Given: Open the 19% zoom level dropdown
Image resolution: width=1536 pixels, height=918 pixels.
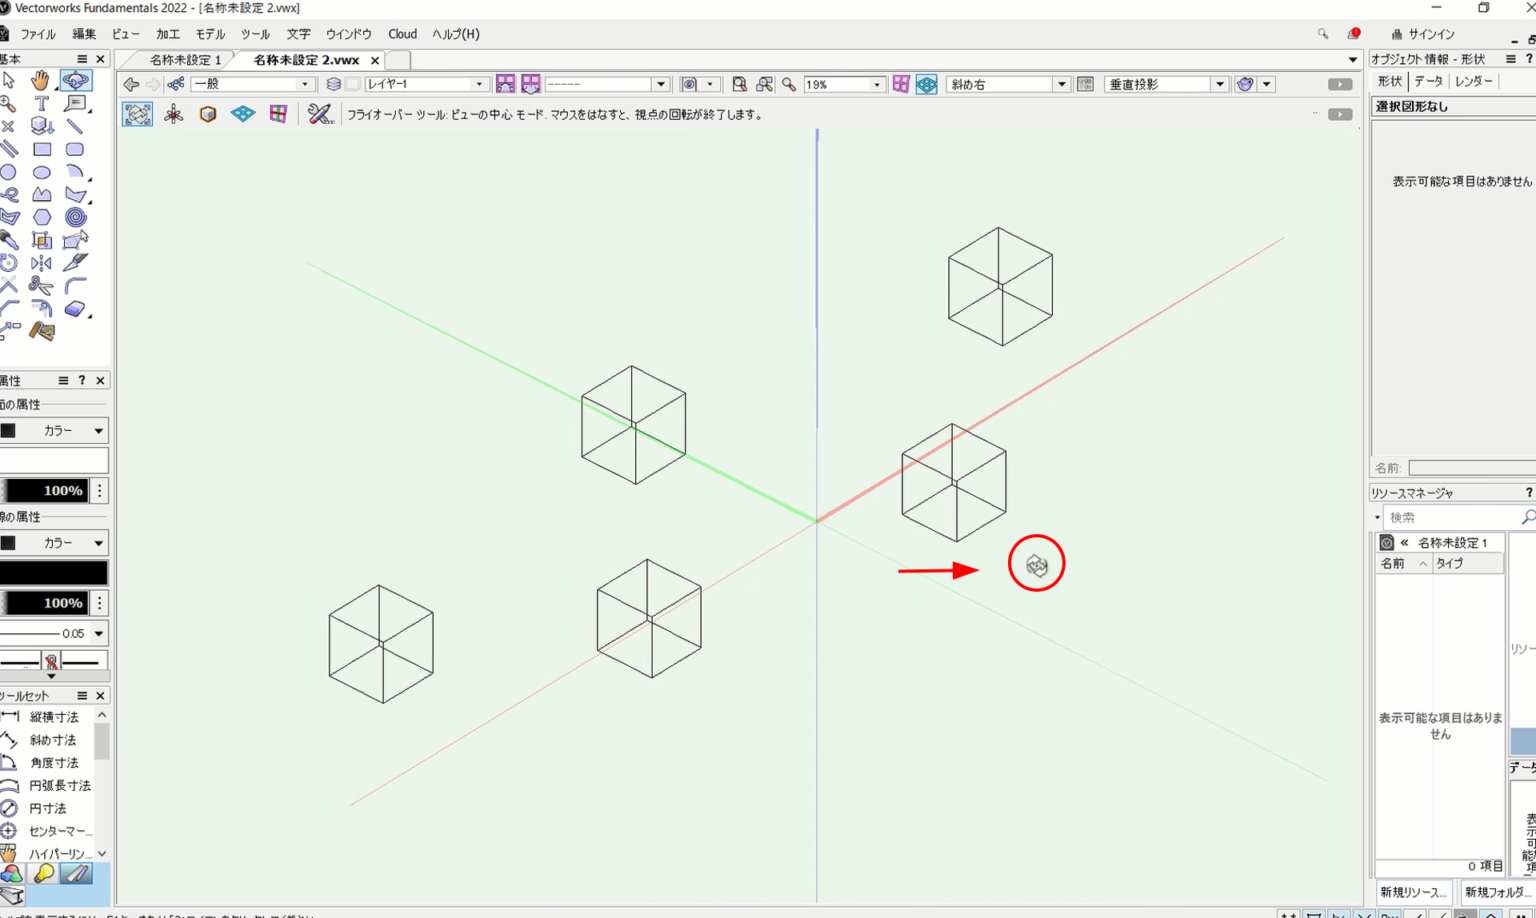Looking at the screenshot, I should pos(876,85).
